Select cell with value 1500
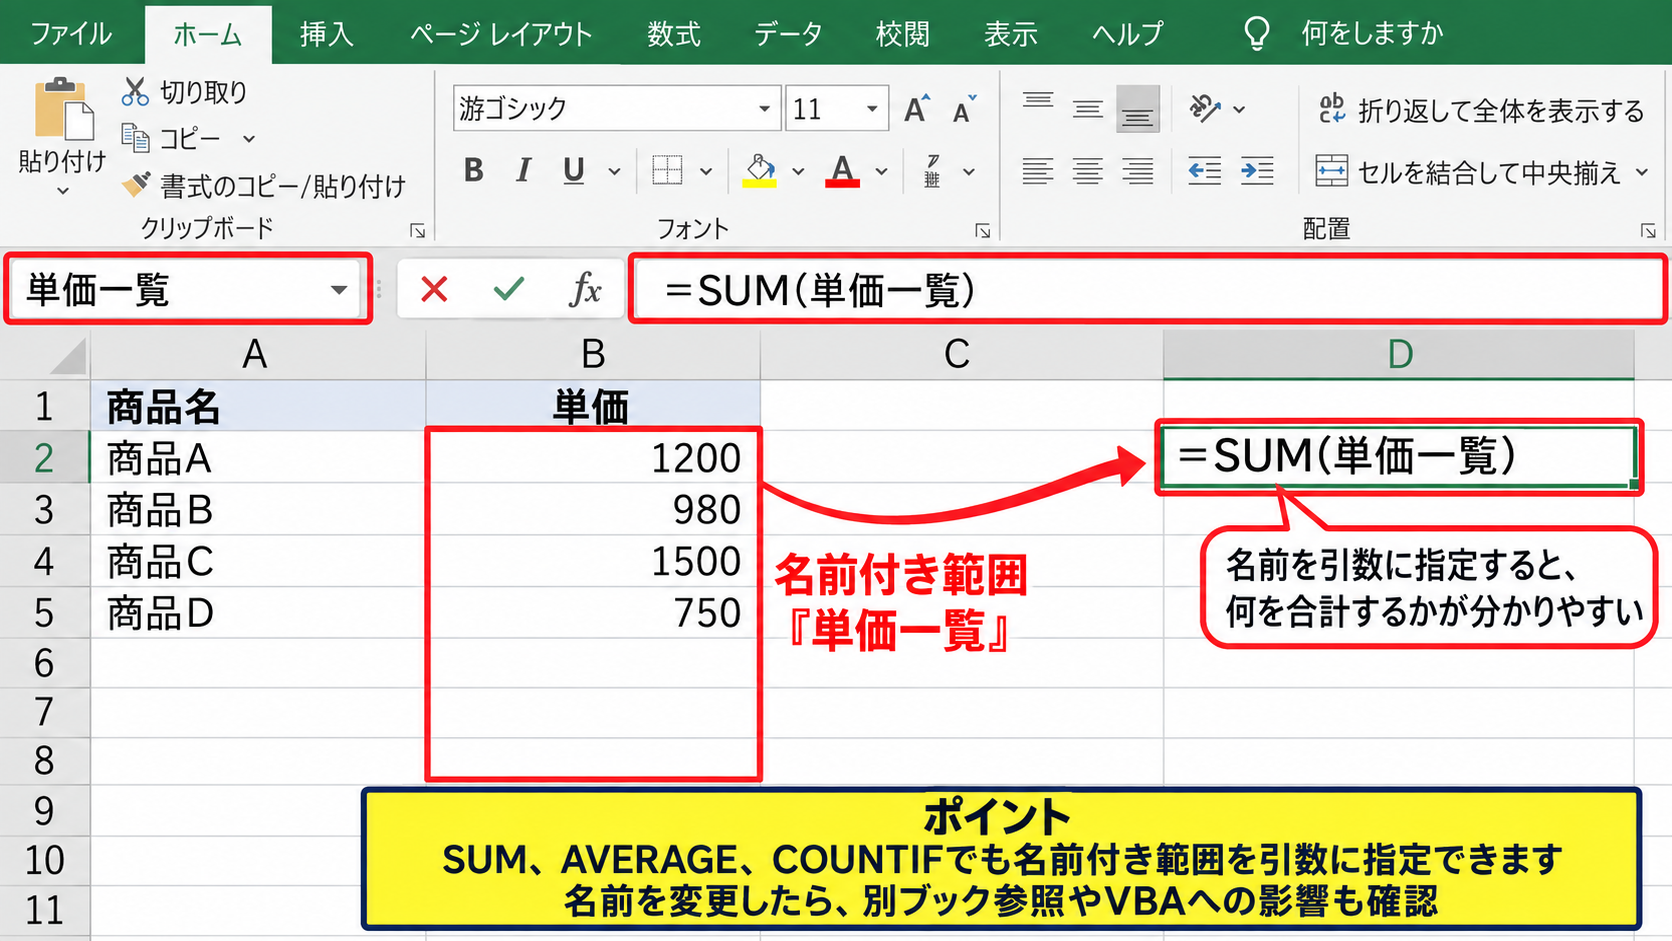 point(593,561)
